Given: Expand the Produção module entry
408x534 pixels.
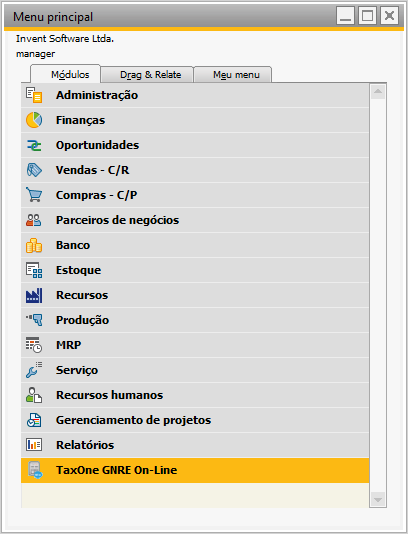Looking at the screenshot, I should (x=195, y=320).
